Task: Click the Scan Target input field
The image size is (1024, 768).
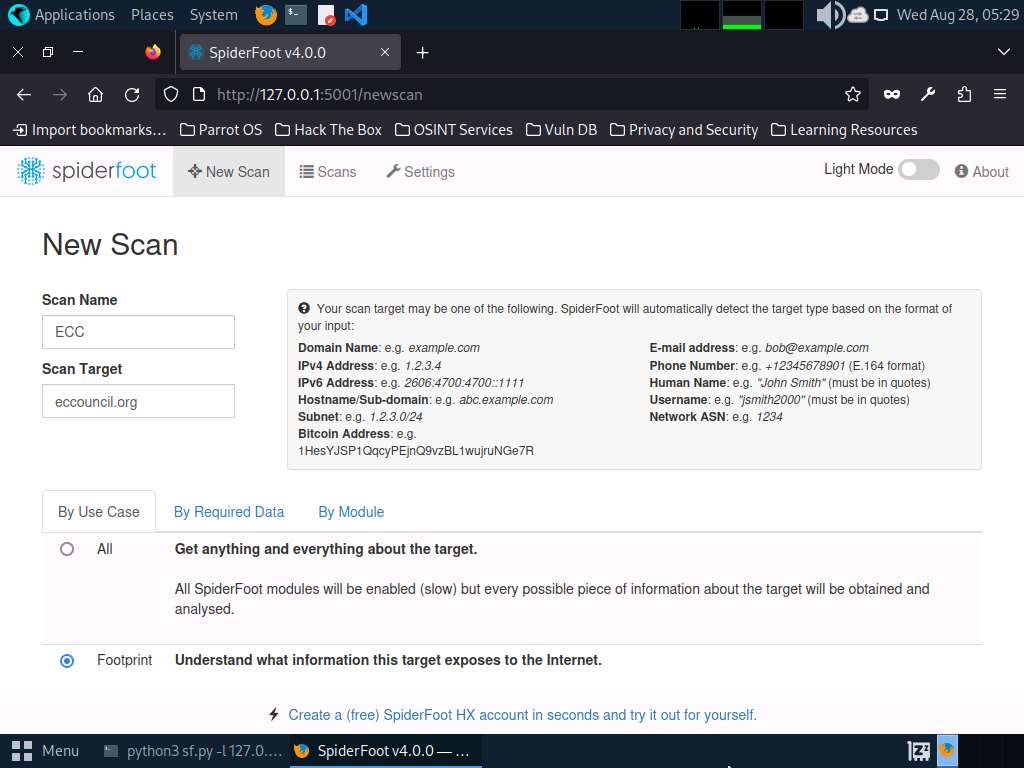Action: [138, 401]
